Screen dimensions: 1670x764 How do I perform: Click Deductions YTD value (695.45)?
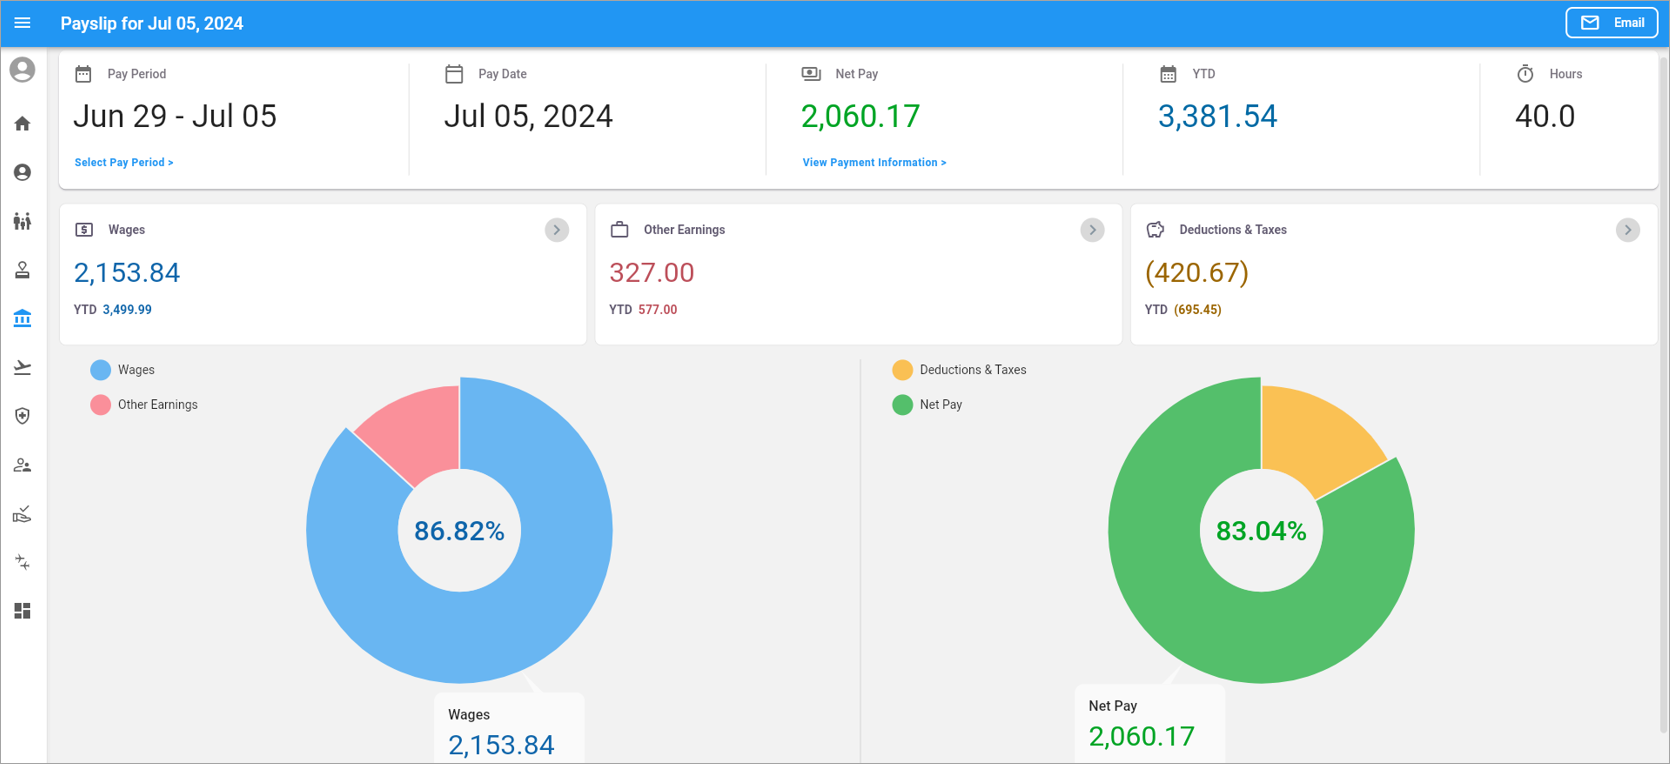[x=1198, y=310]
